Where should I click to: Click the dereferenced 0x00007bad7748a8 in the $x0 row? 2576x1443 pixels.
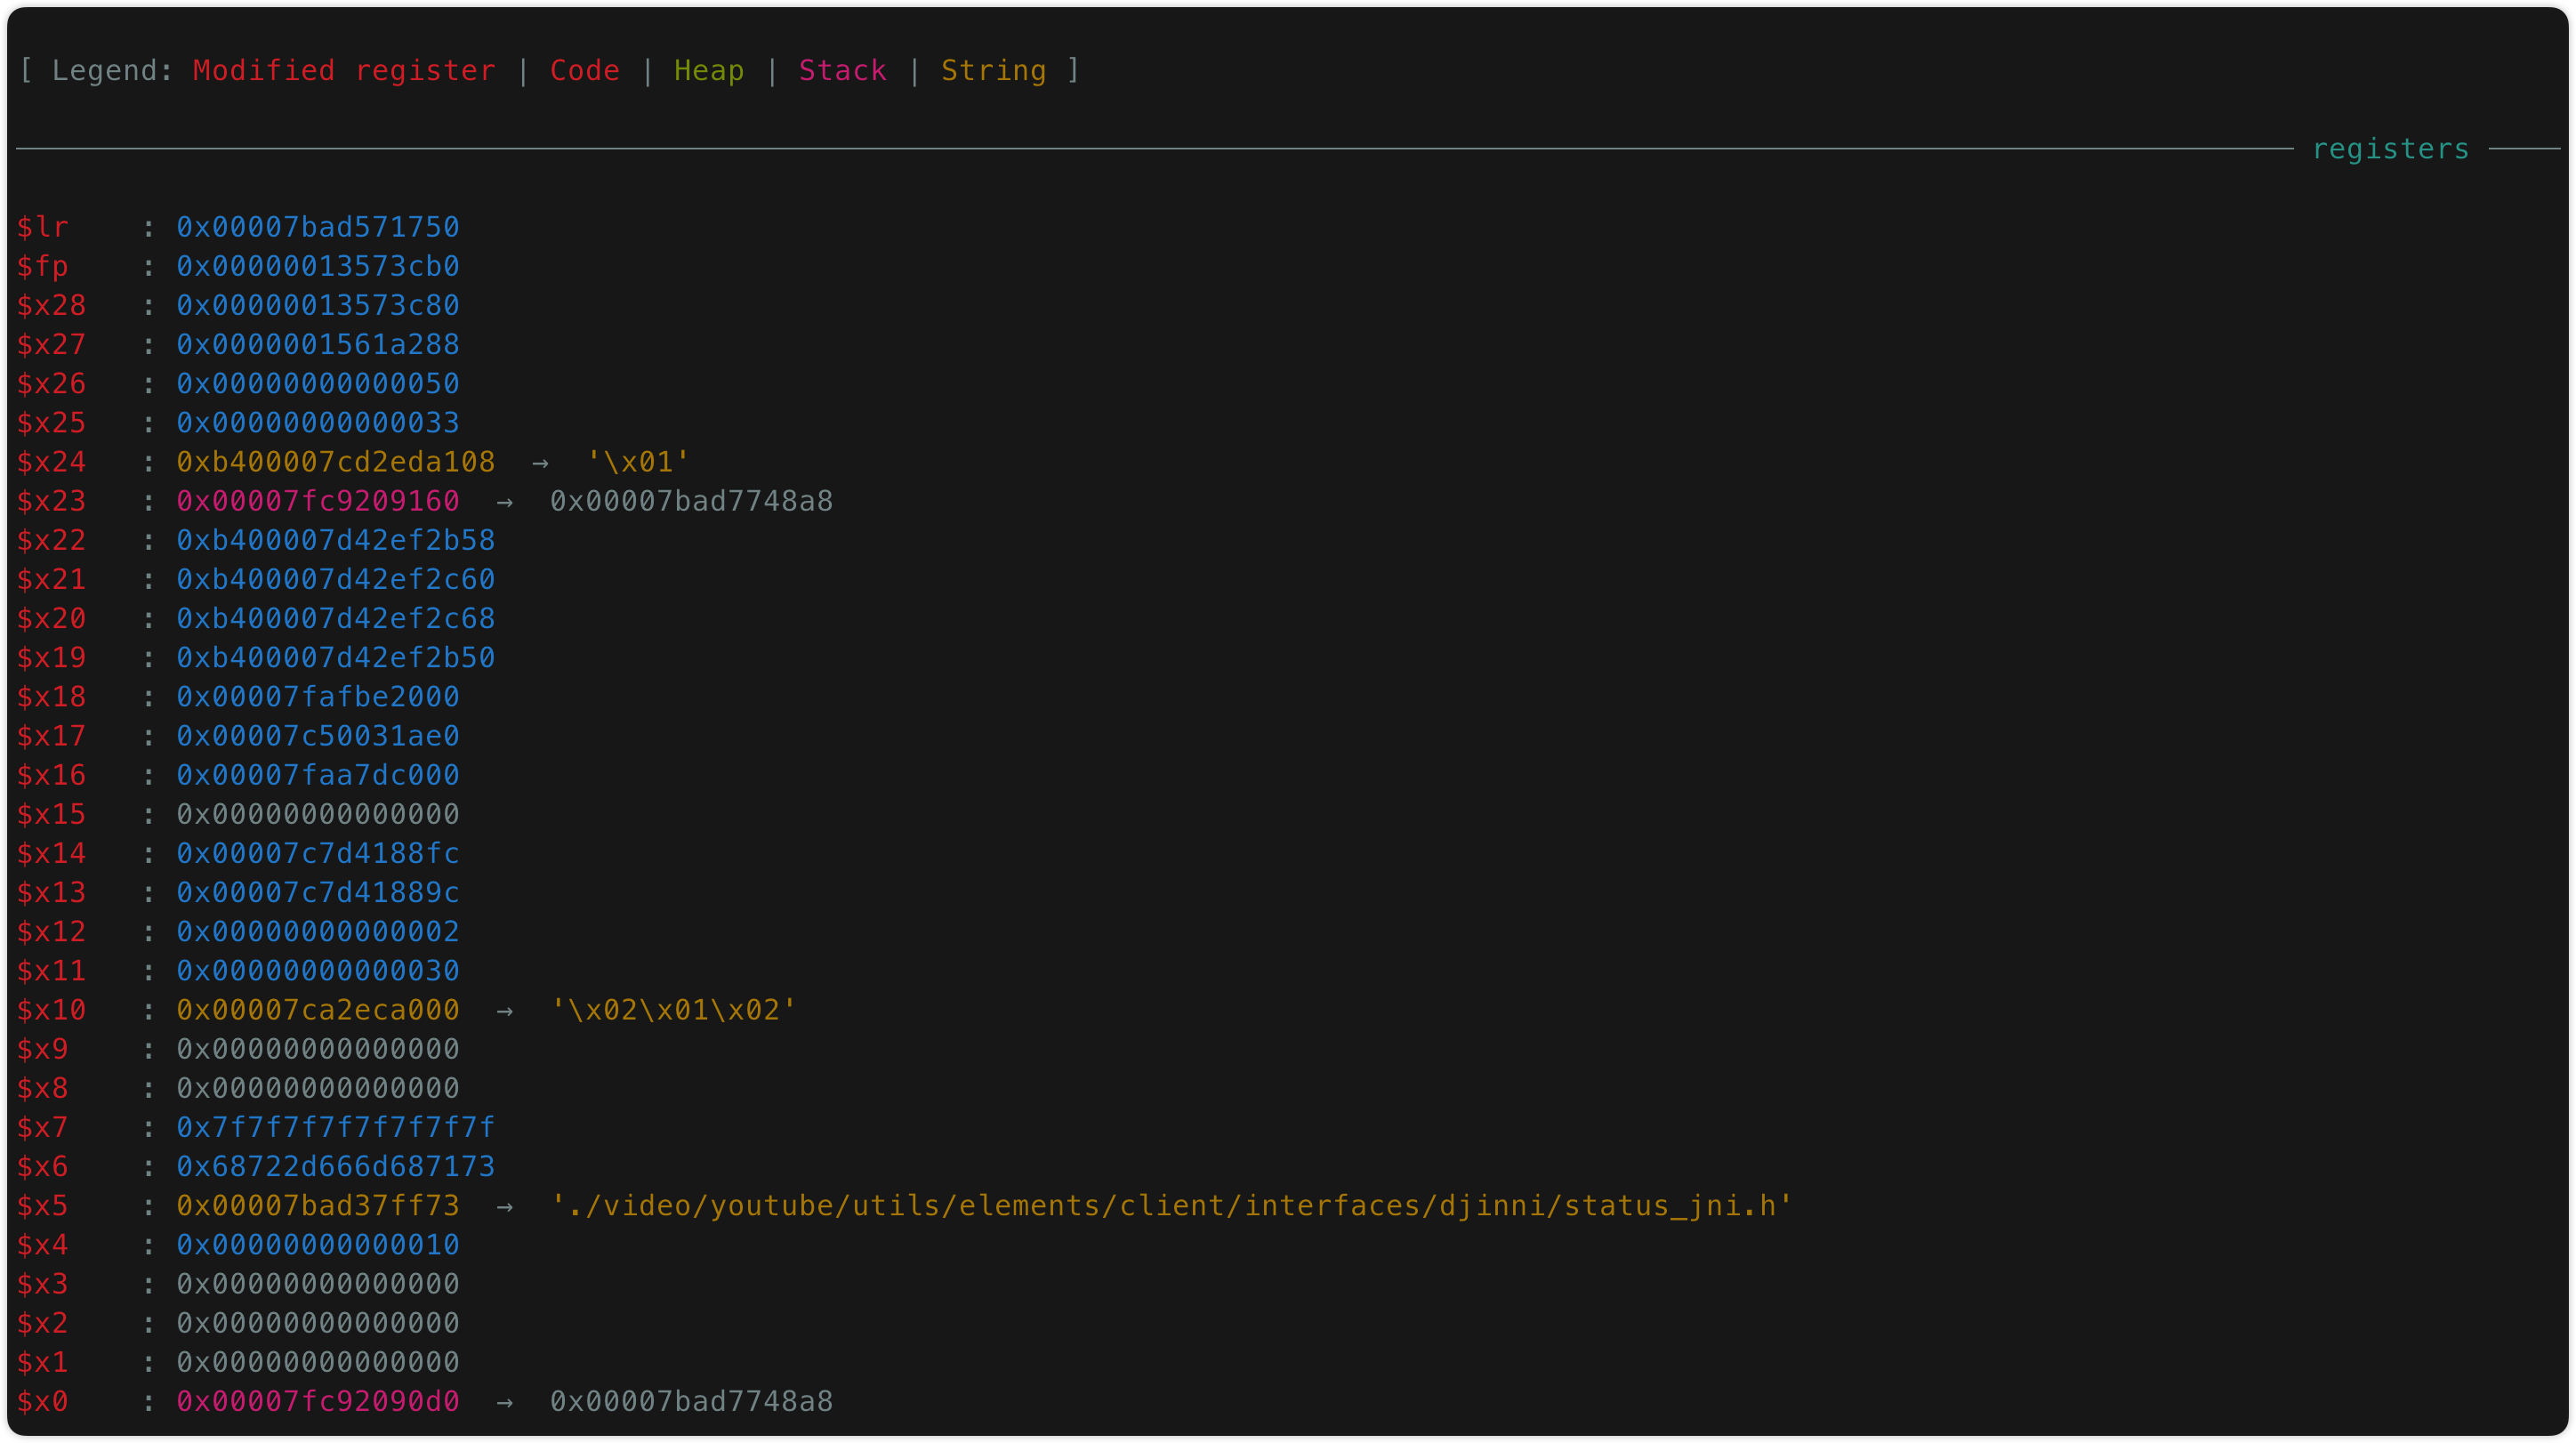(691, 1402)
